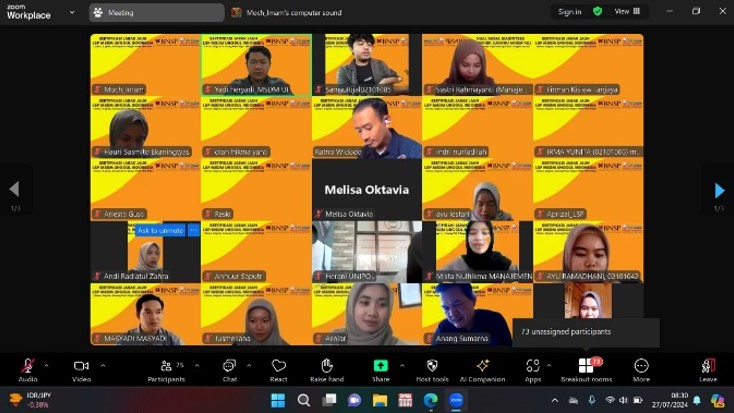Viewport: 734px width, 413px height.
Task: Open the Chat panel
Action: coord(229,370)
